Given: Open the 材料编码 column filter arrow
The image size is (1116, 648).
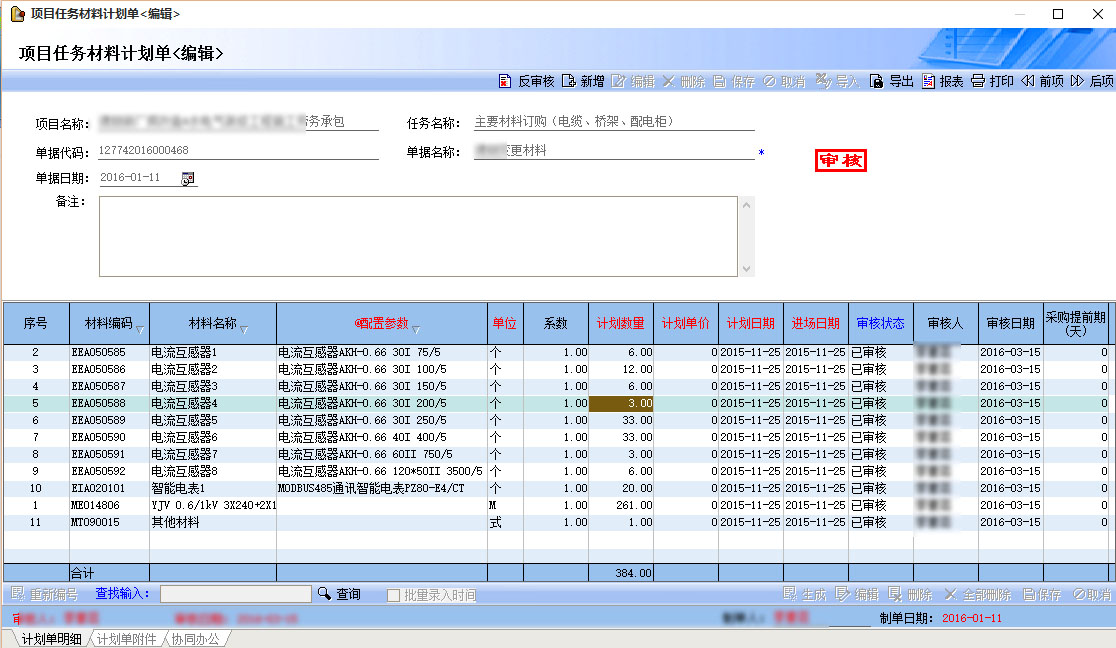Looking at the screenshot, I should click(x=139, y=329).
